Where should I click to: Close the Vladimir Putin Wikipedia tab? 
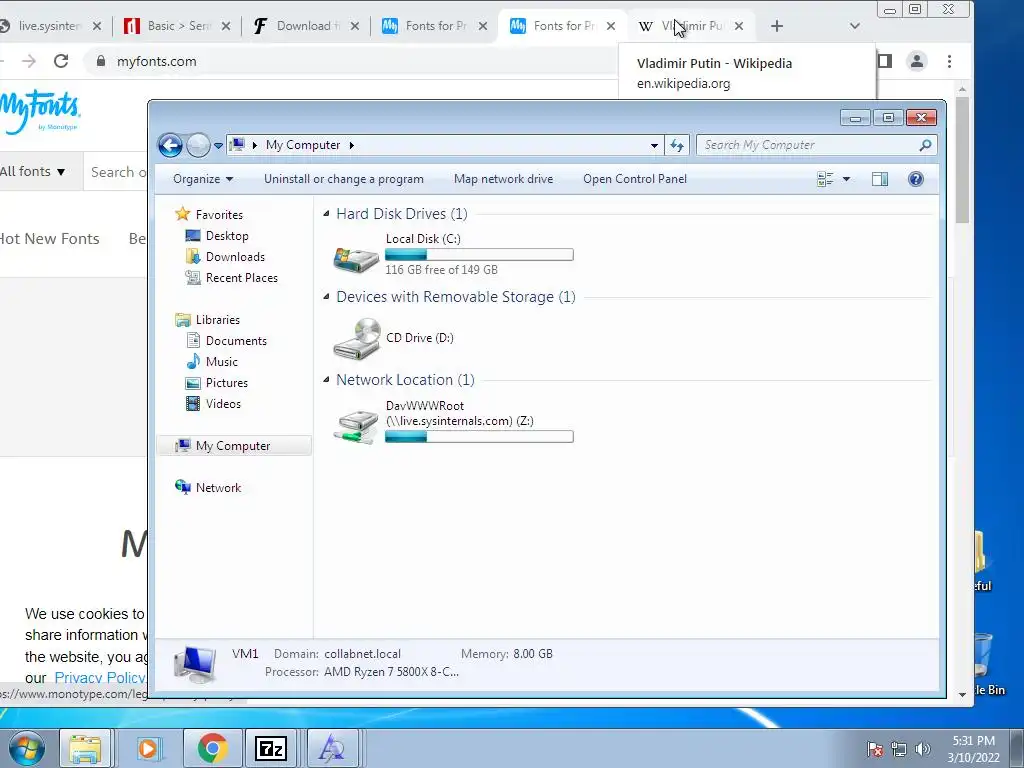click(739, 26)
